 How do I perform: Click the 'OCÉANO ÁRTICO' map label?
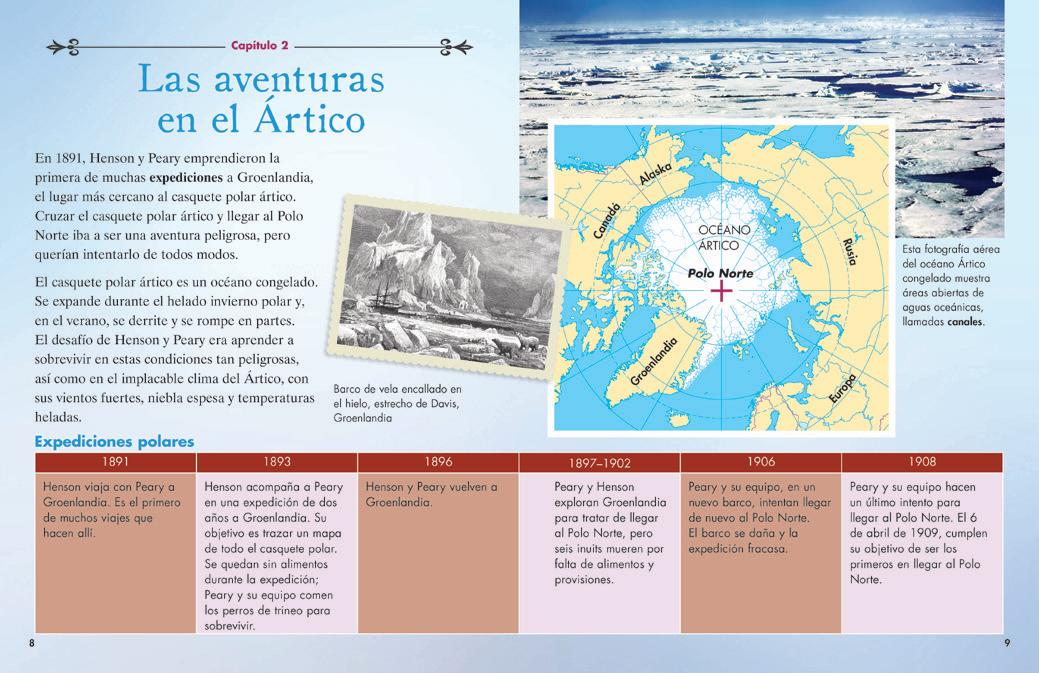point(724,237)
